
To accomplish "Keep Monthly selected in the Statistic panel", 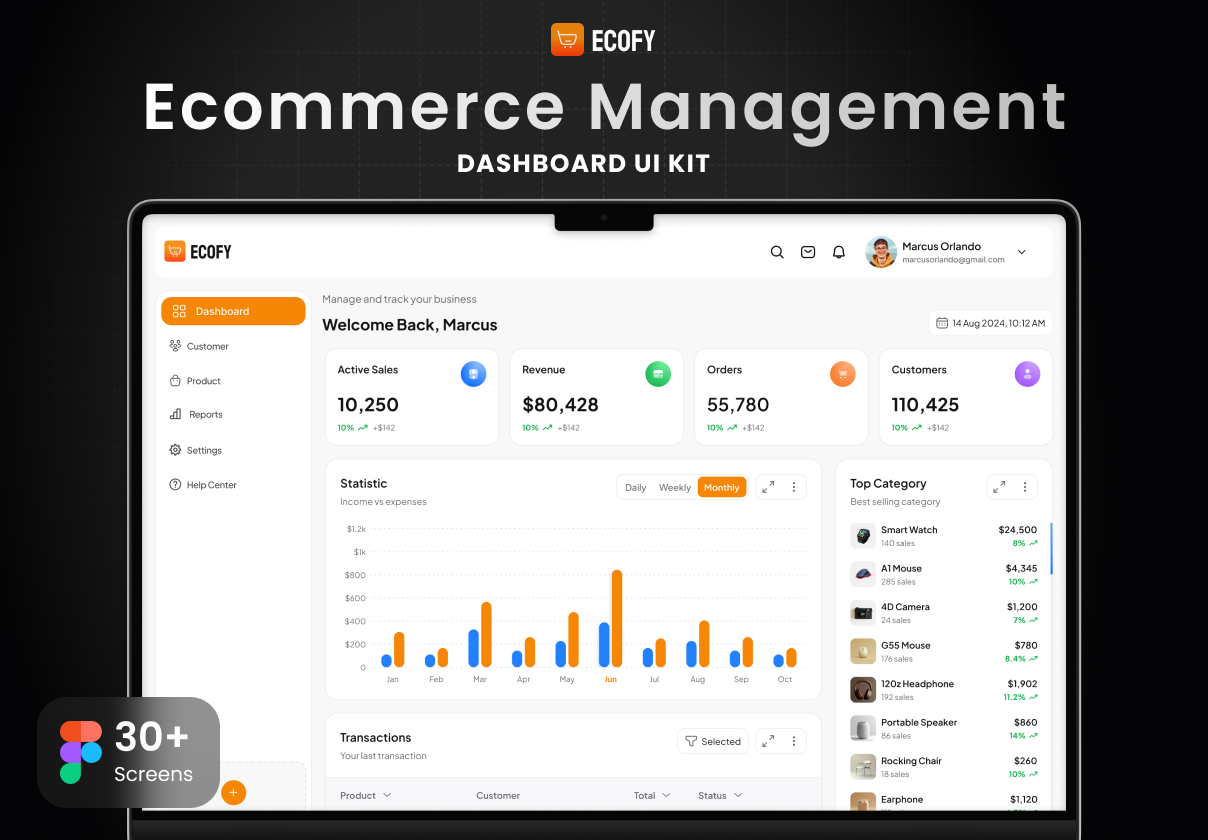I will [722, 487].
